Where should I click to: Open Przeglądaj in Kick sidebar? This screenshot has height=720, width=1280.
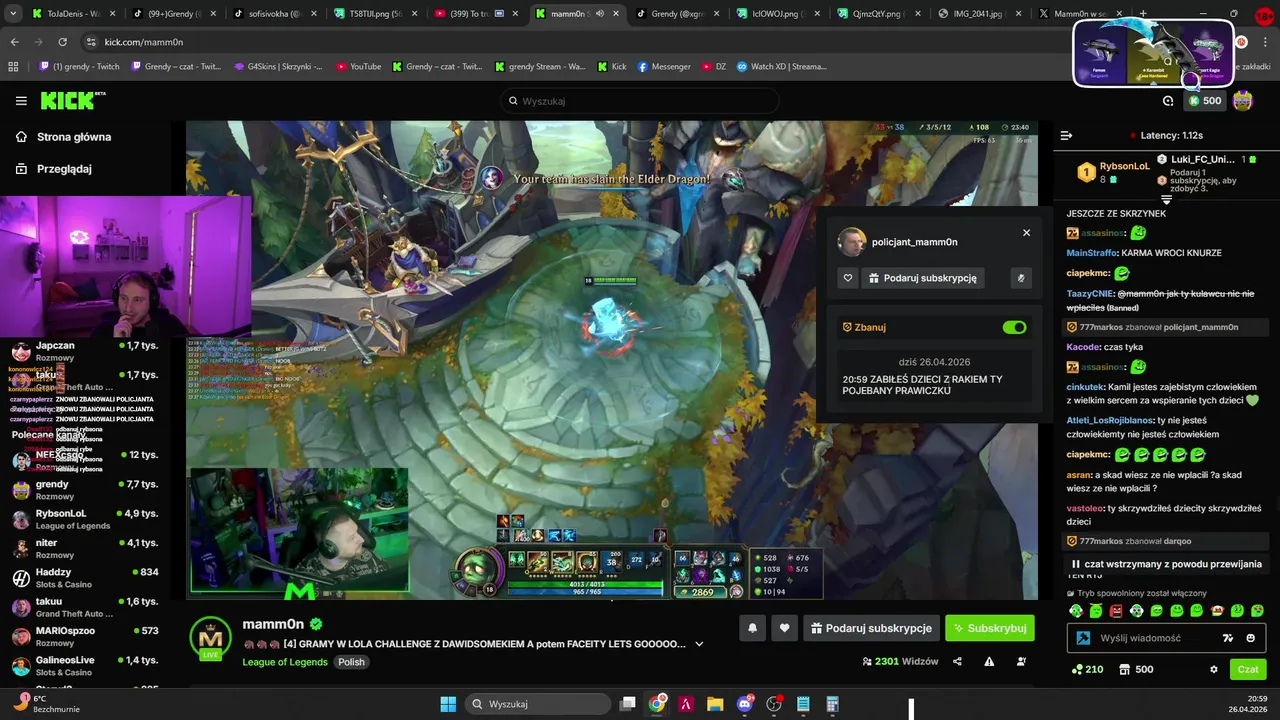(54, 169)
